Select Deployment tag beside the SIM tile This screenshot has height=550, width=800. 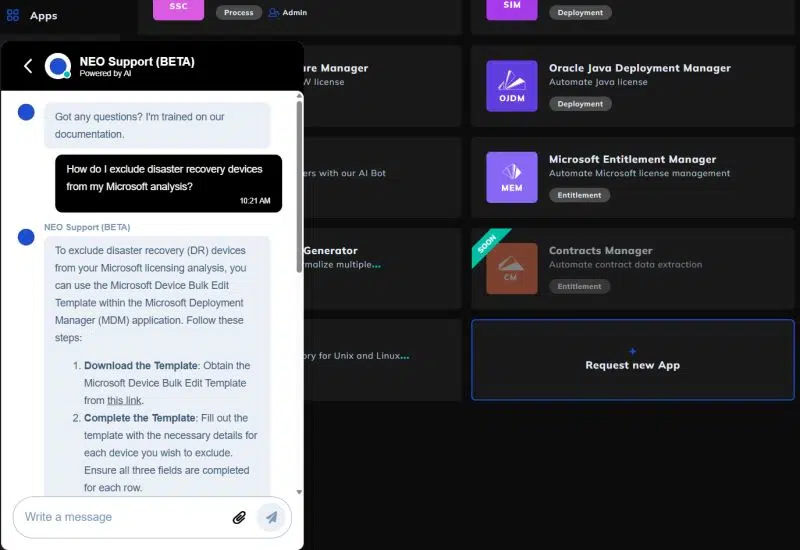(580, 12)
